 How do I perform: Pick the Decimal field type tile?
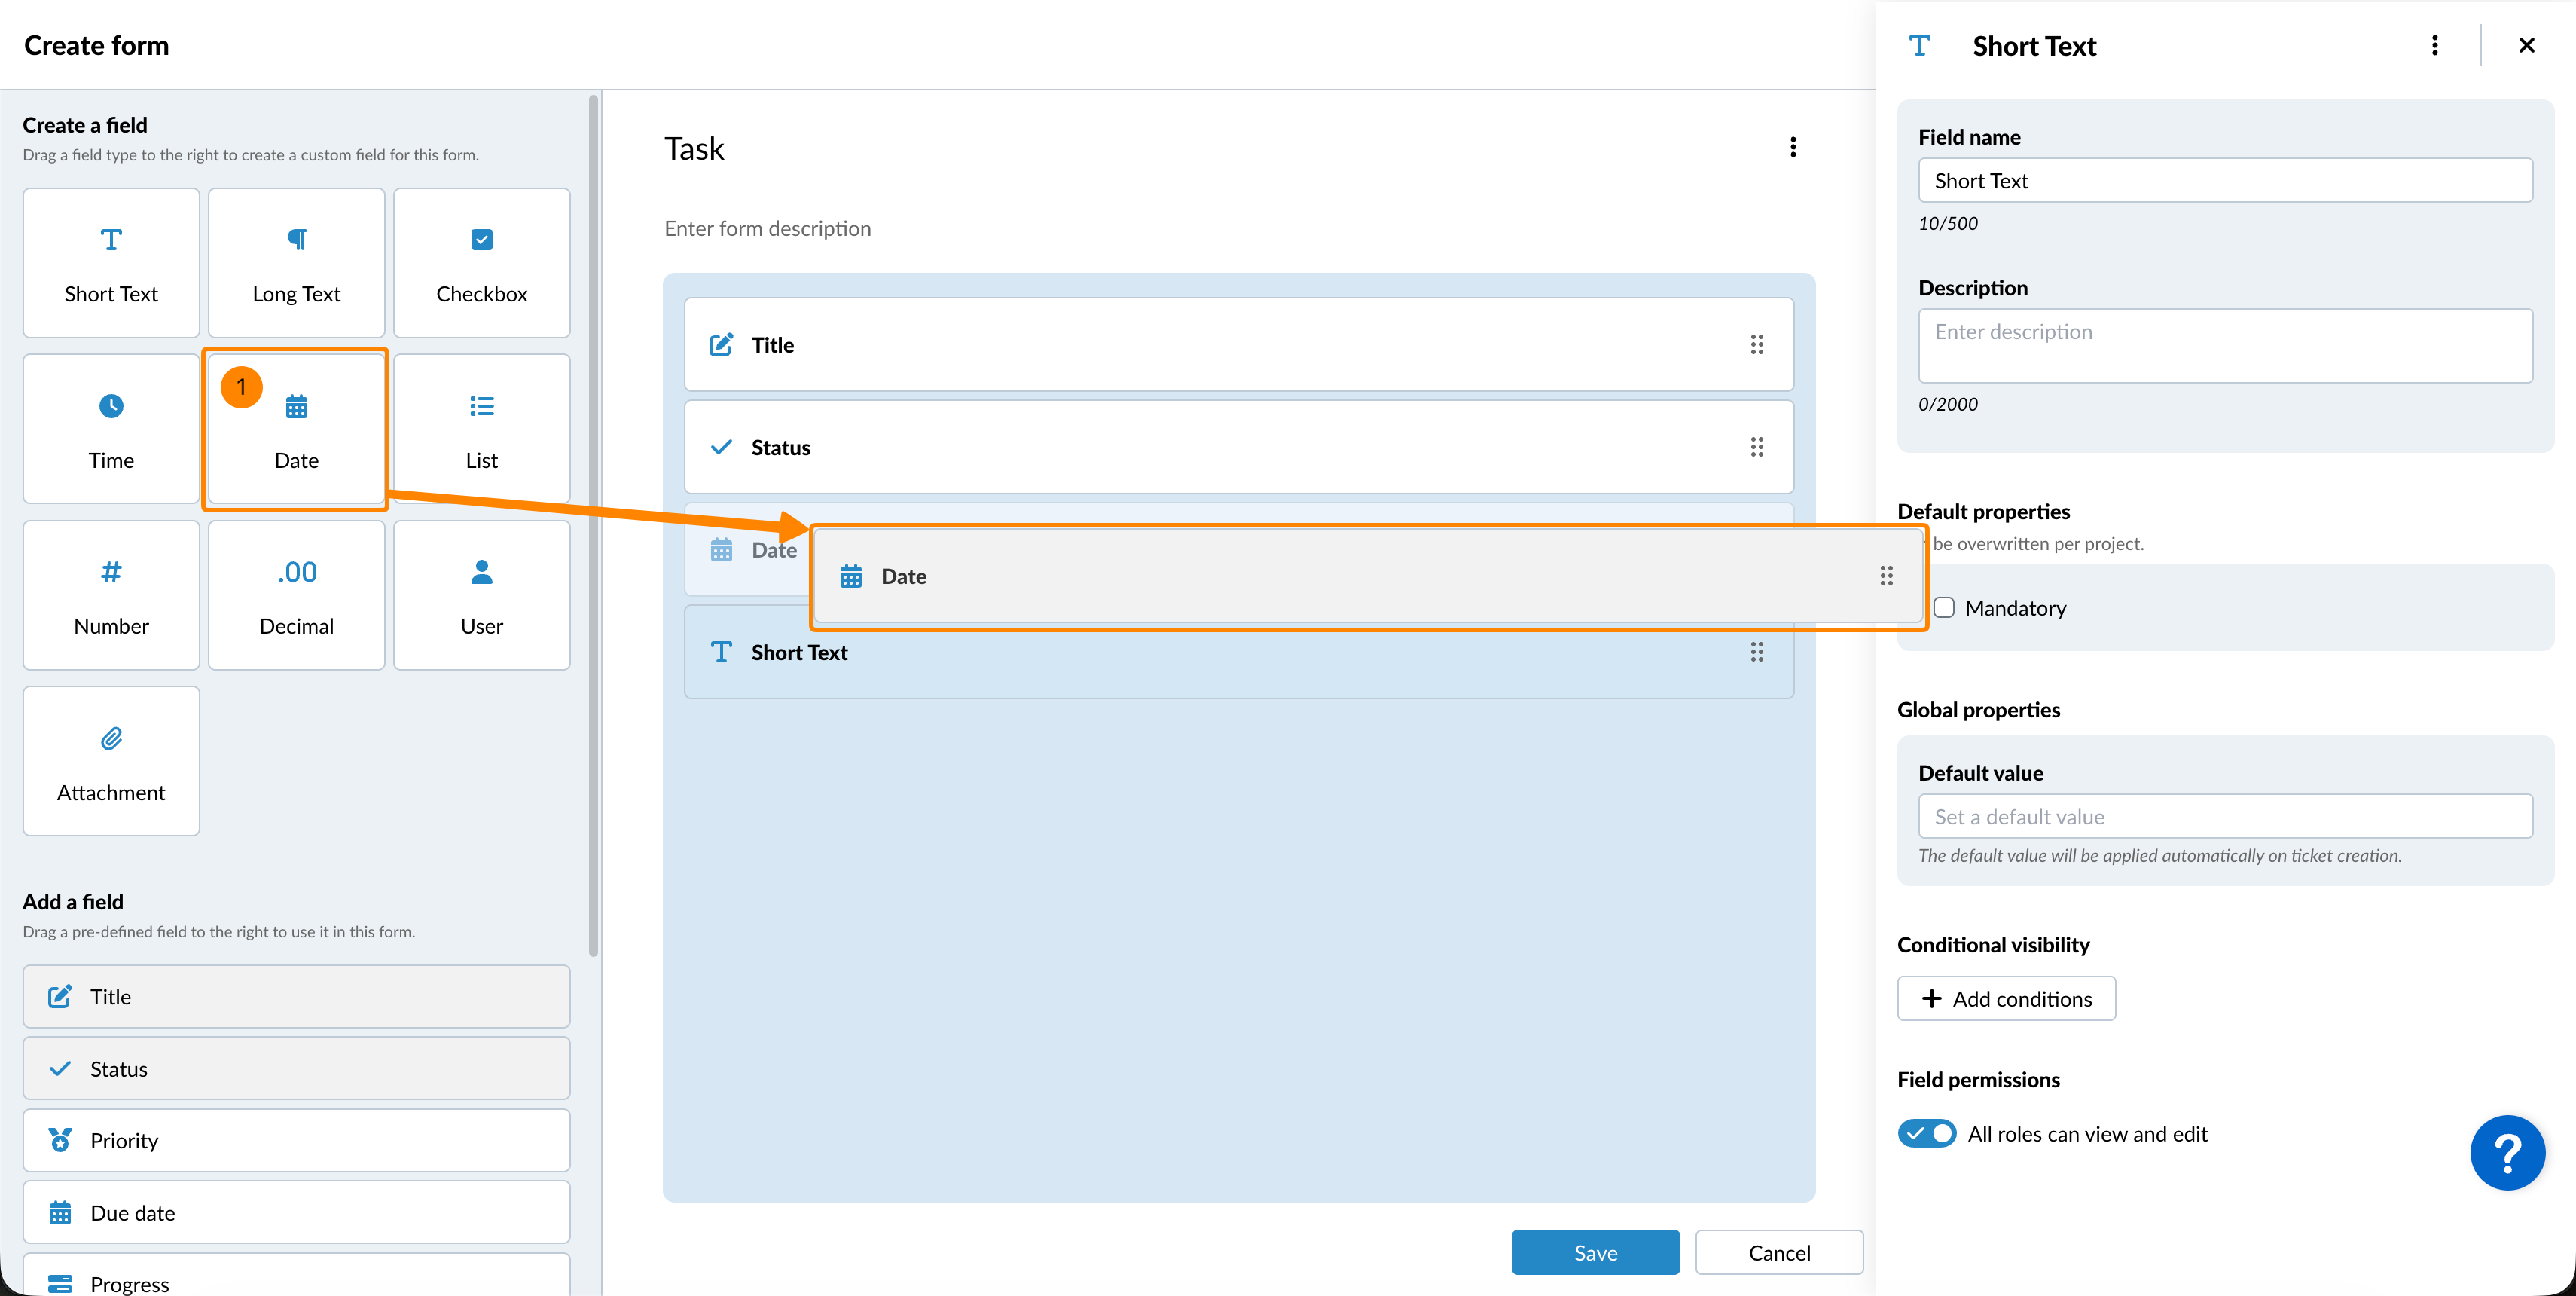tap(296, 595)
